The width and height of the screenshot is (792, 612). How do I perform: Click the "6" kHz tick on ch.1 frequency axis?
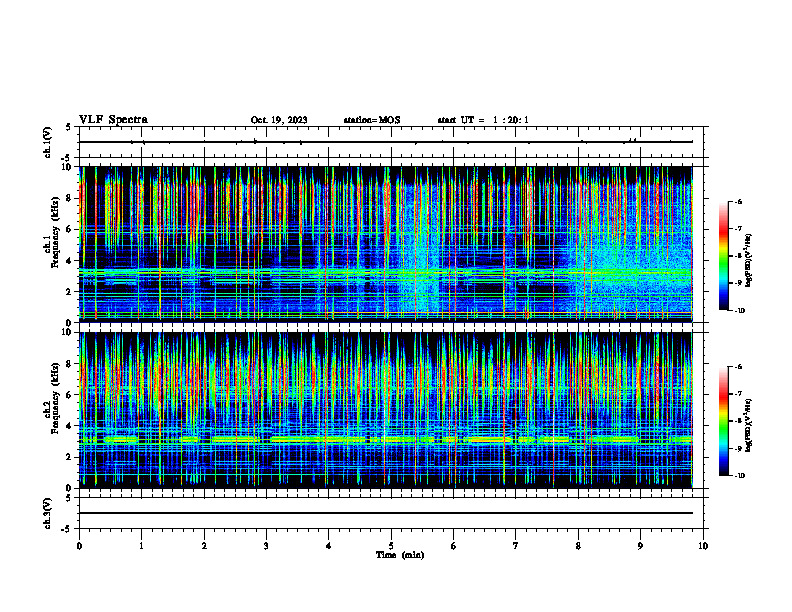pyautogui.click(x=70, y=229)
